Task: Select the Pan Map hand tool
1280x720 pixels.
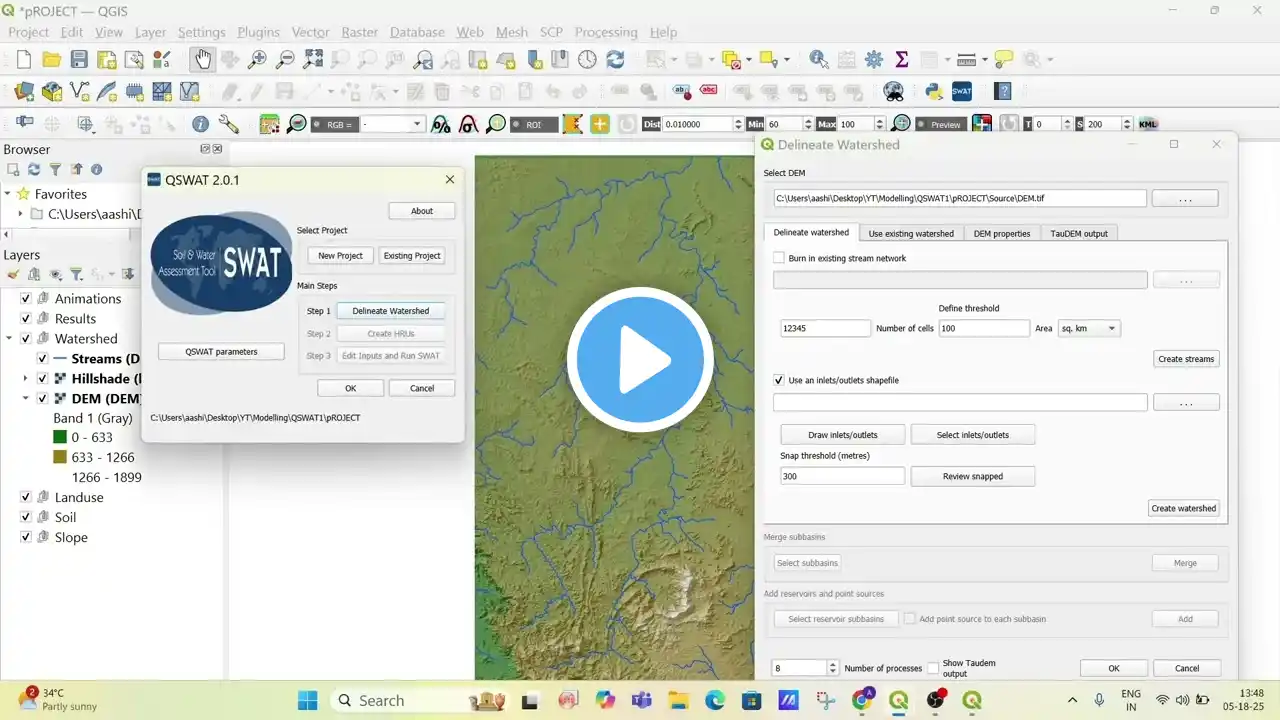Action: [203, 59]
